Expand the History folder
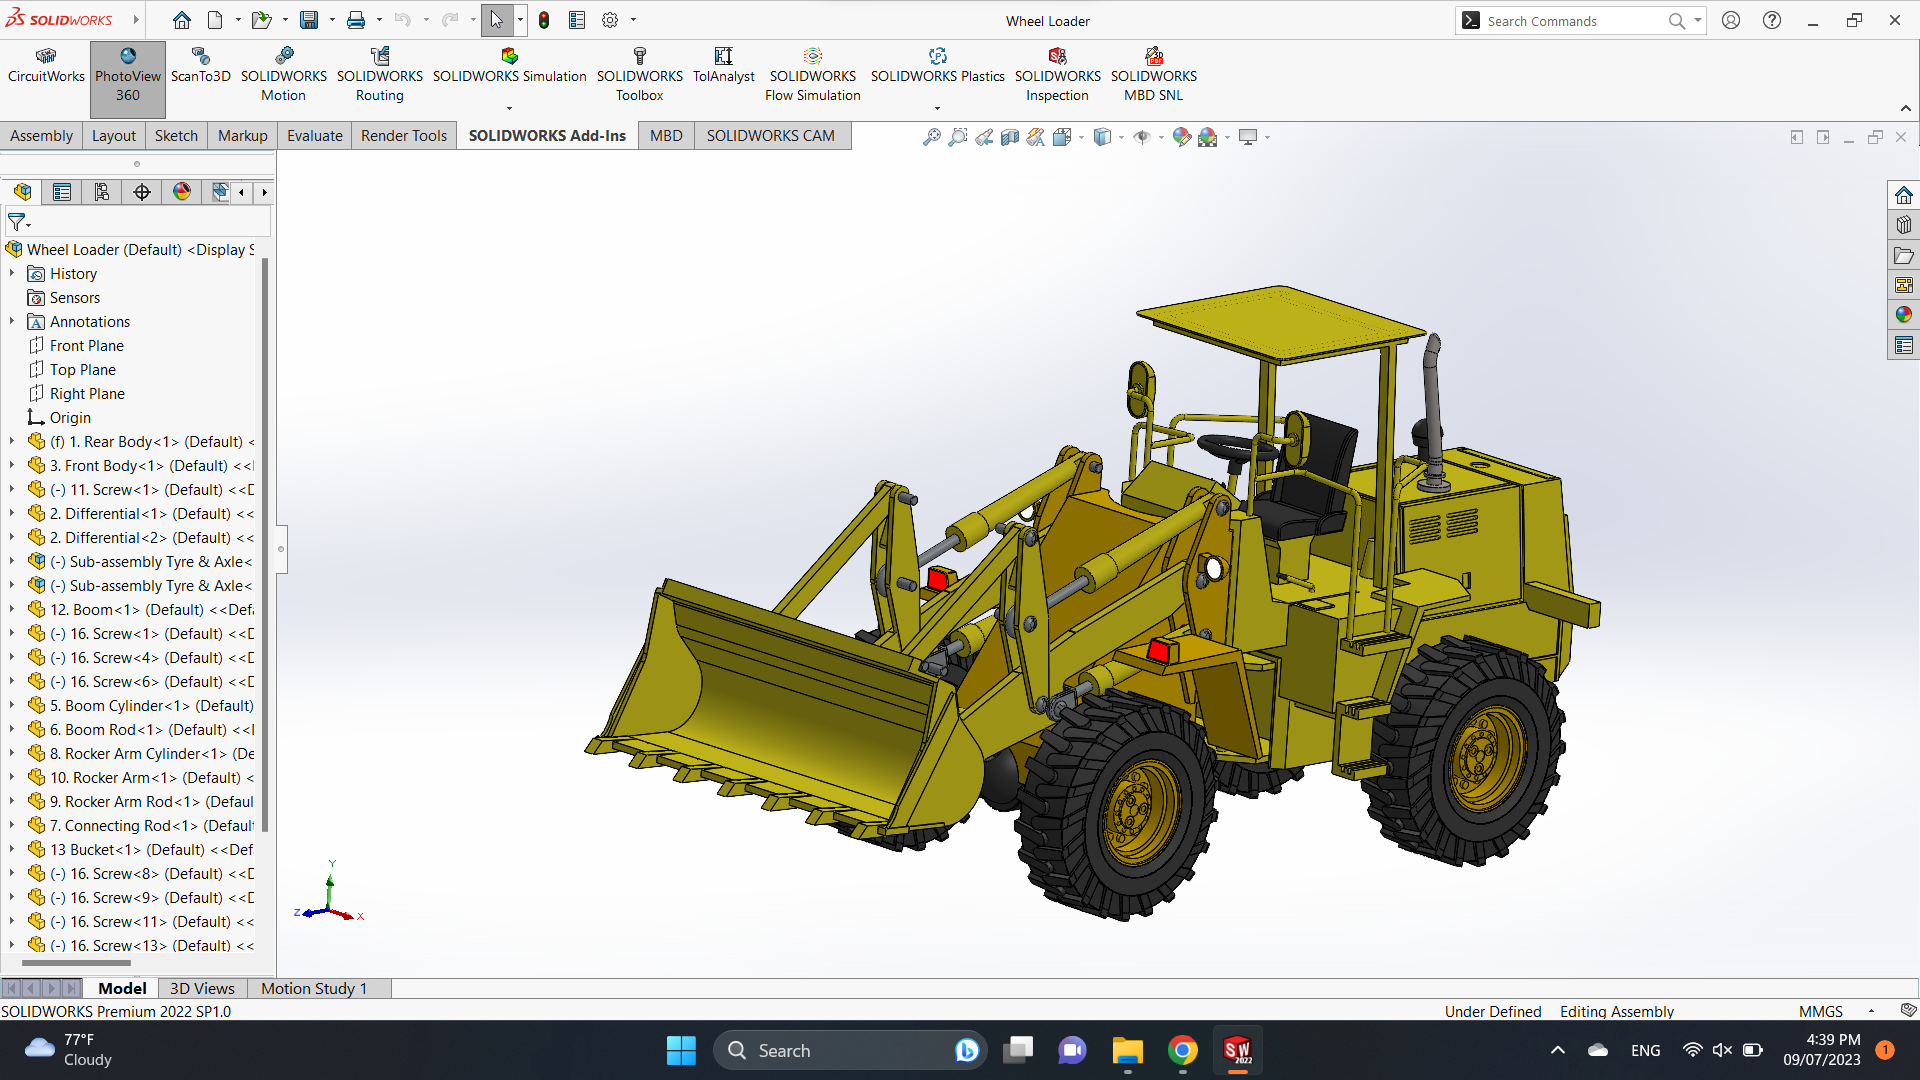 point(12,274)
